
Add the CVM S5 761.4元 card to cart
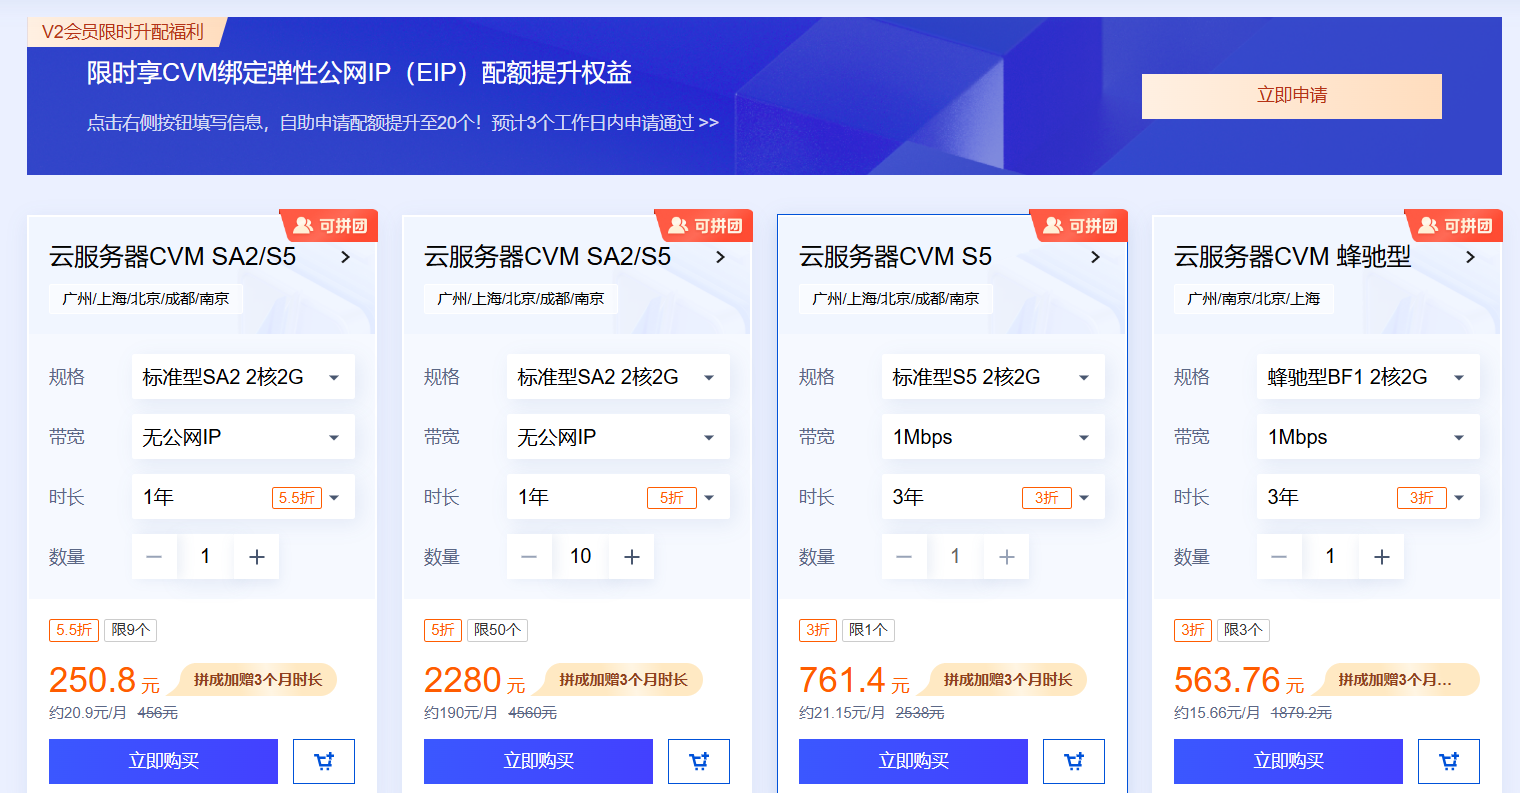(x=1074, y=761)
